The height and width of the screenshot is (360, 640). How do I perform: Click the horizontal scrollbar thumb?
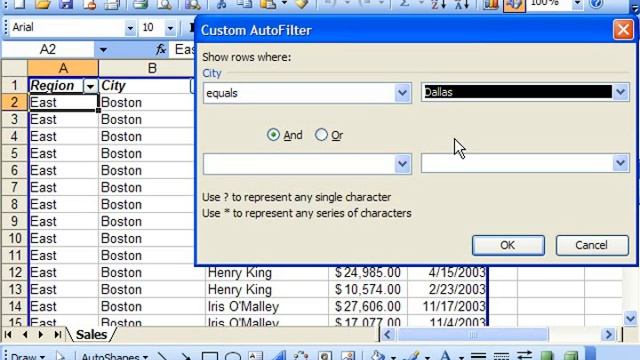tap(473, 335)
